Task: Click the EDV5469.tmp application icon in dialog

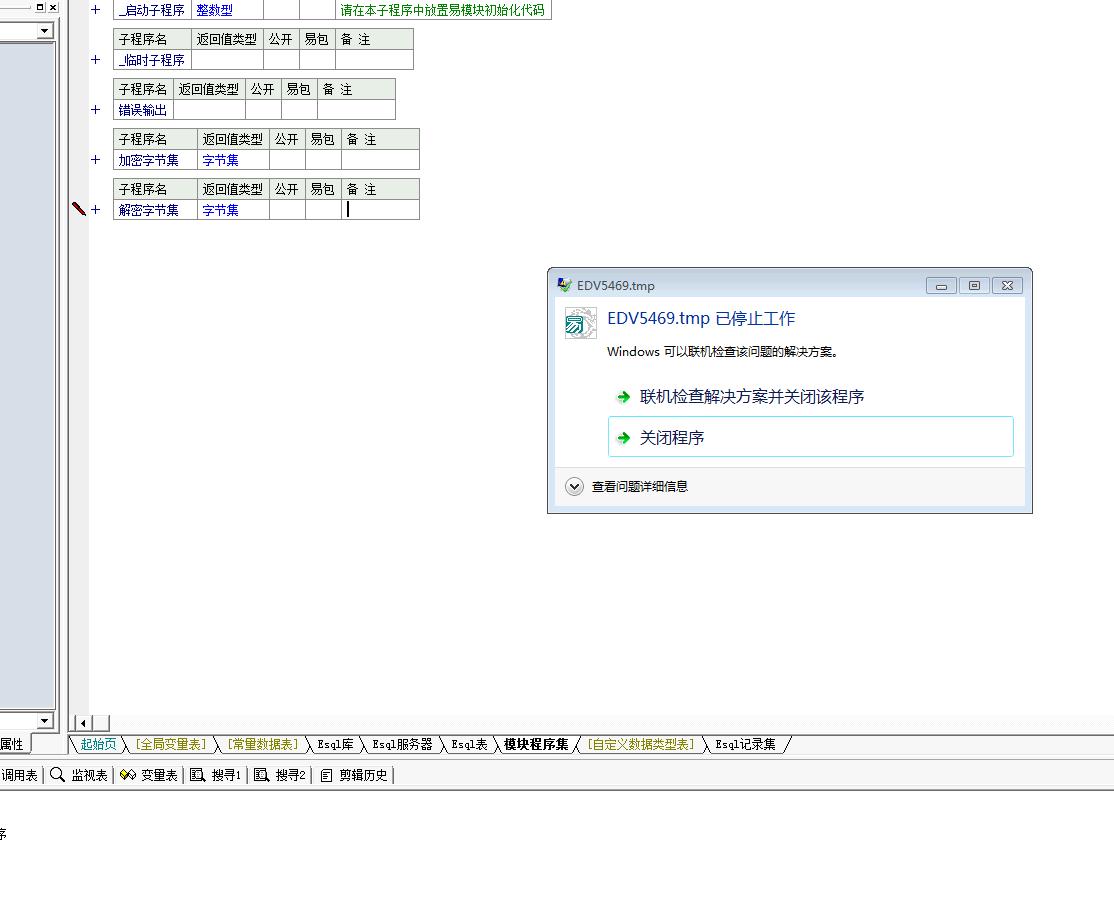Action: (x=580, y=323)
